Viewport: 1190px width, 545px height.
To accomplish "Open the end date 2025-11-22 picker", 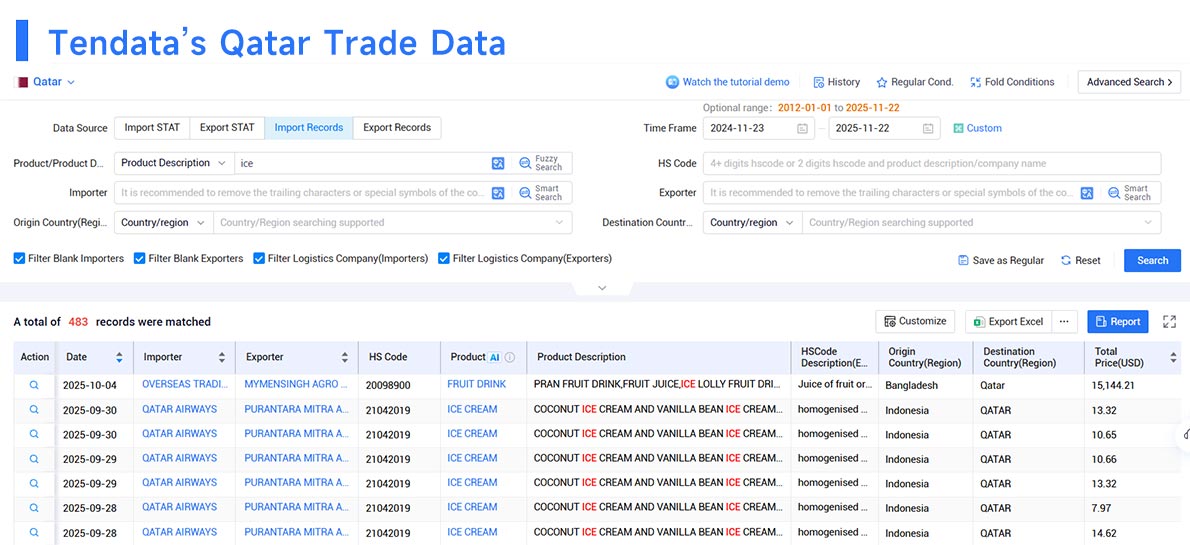I will tap(884, 128).
